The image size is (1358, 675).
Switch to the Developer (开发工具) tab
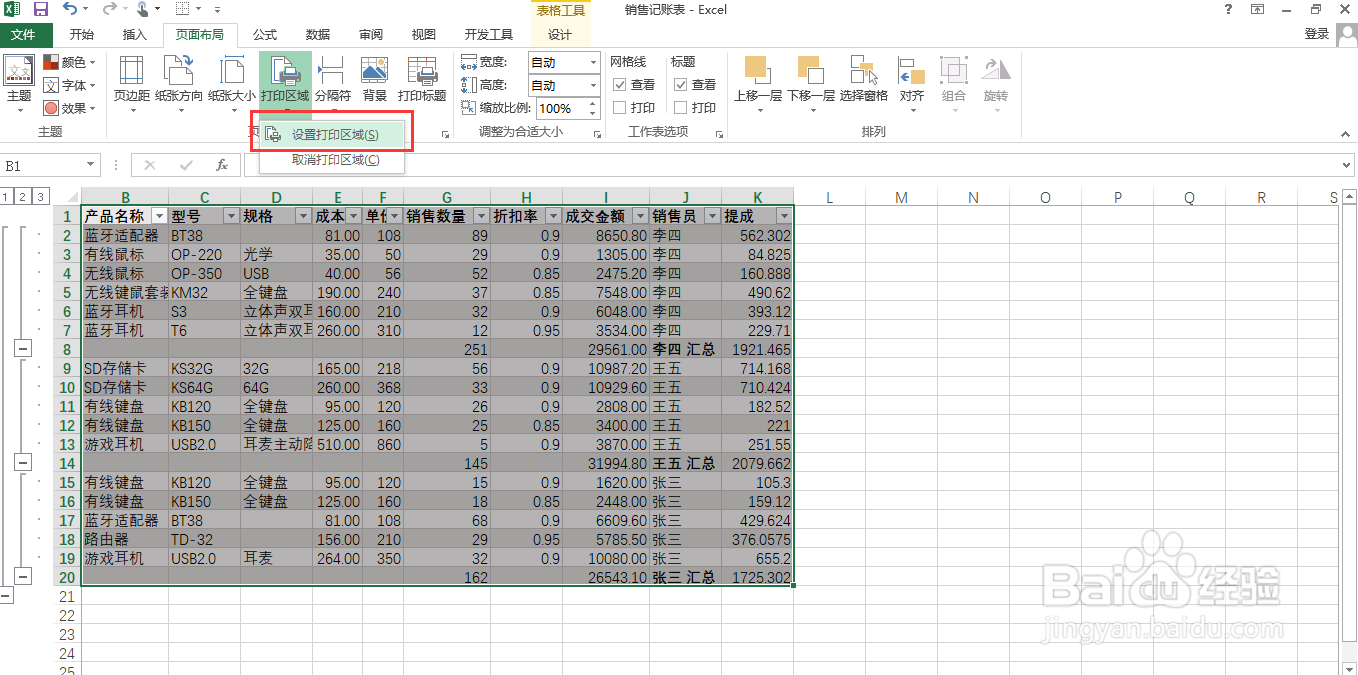coord(489,35)
